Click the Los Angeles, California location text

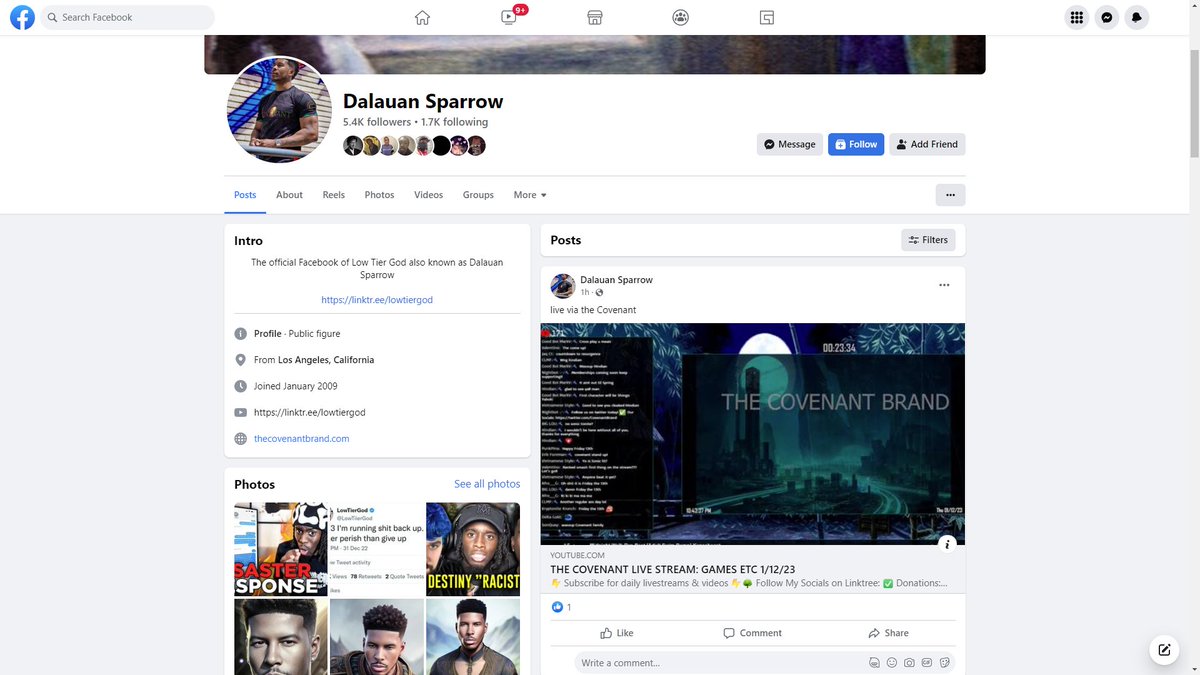pos(326,360)
